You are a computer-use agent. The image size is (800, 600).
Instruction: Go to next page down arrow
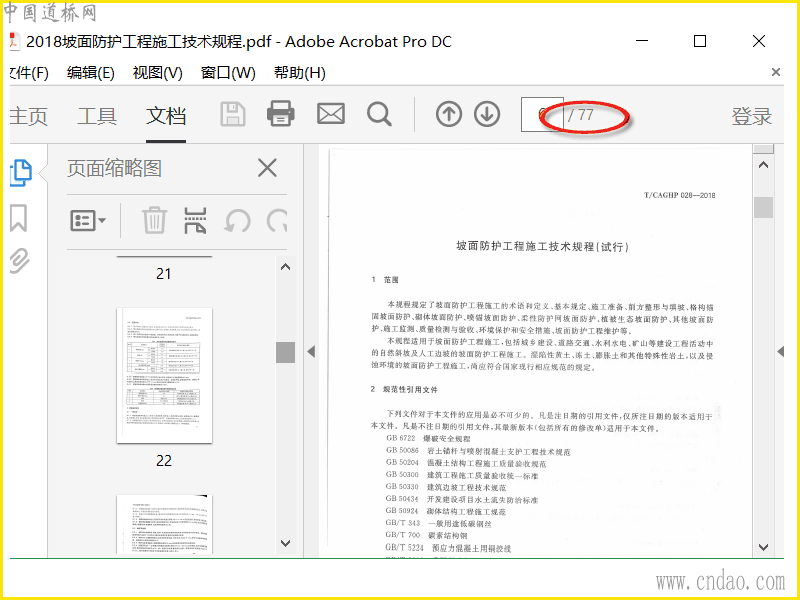point(487,114)
